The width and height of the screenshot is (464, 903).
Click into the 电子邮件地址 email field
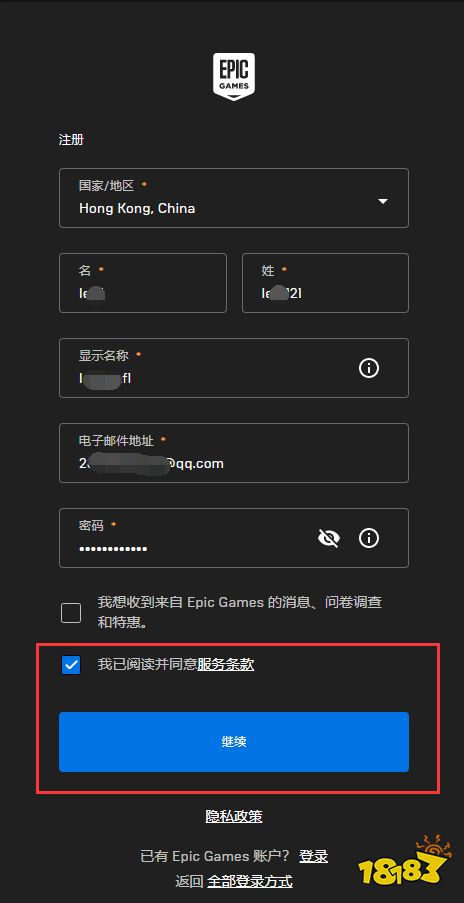coord(234,453)
